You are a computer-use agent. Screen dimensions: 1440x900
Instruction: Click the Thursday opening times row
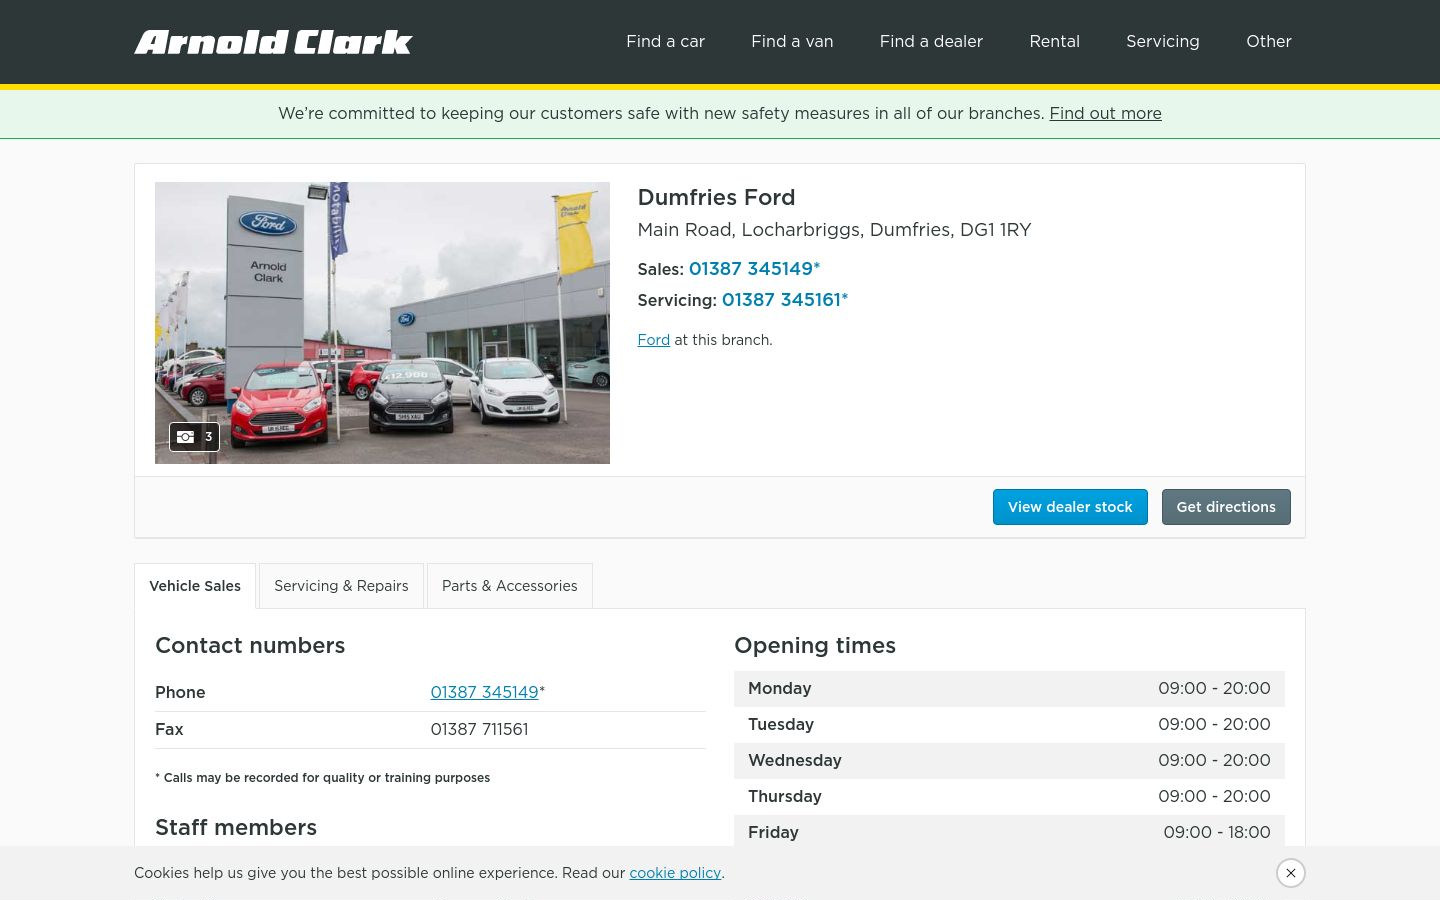point(1009,797)
